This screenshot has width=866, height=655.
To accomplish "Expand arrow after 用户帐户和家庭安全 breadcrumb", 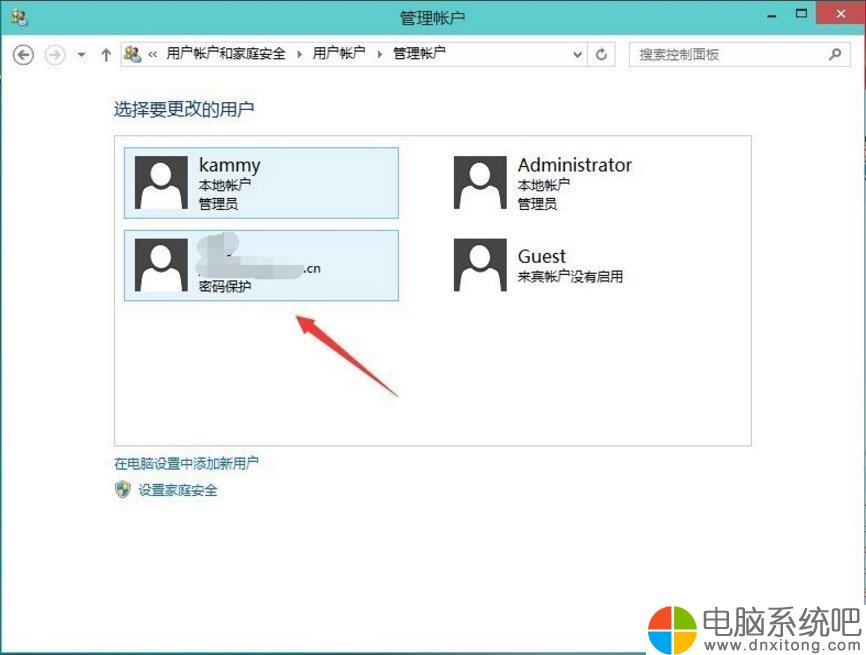I will 299,54.
